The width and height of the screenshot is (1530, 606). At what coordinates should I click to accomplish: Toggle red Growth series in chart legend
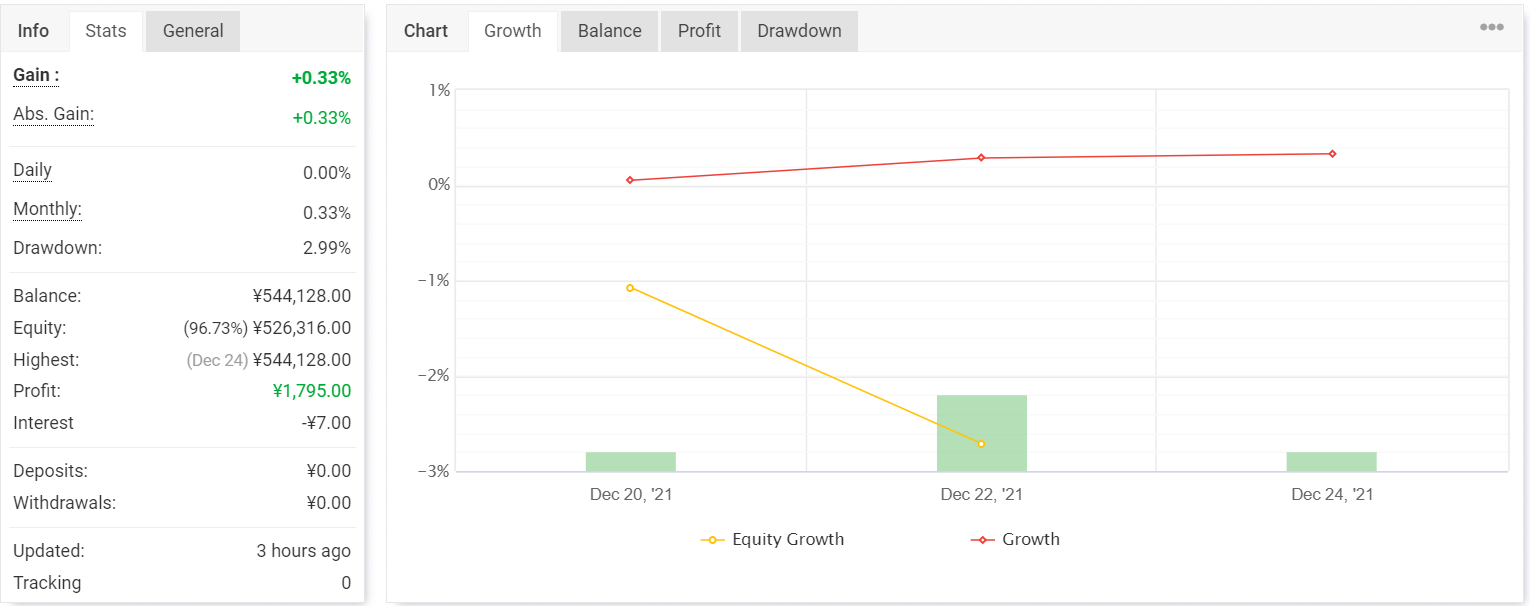1016,540
